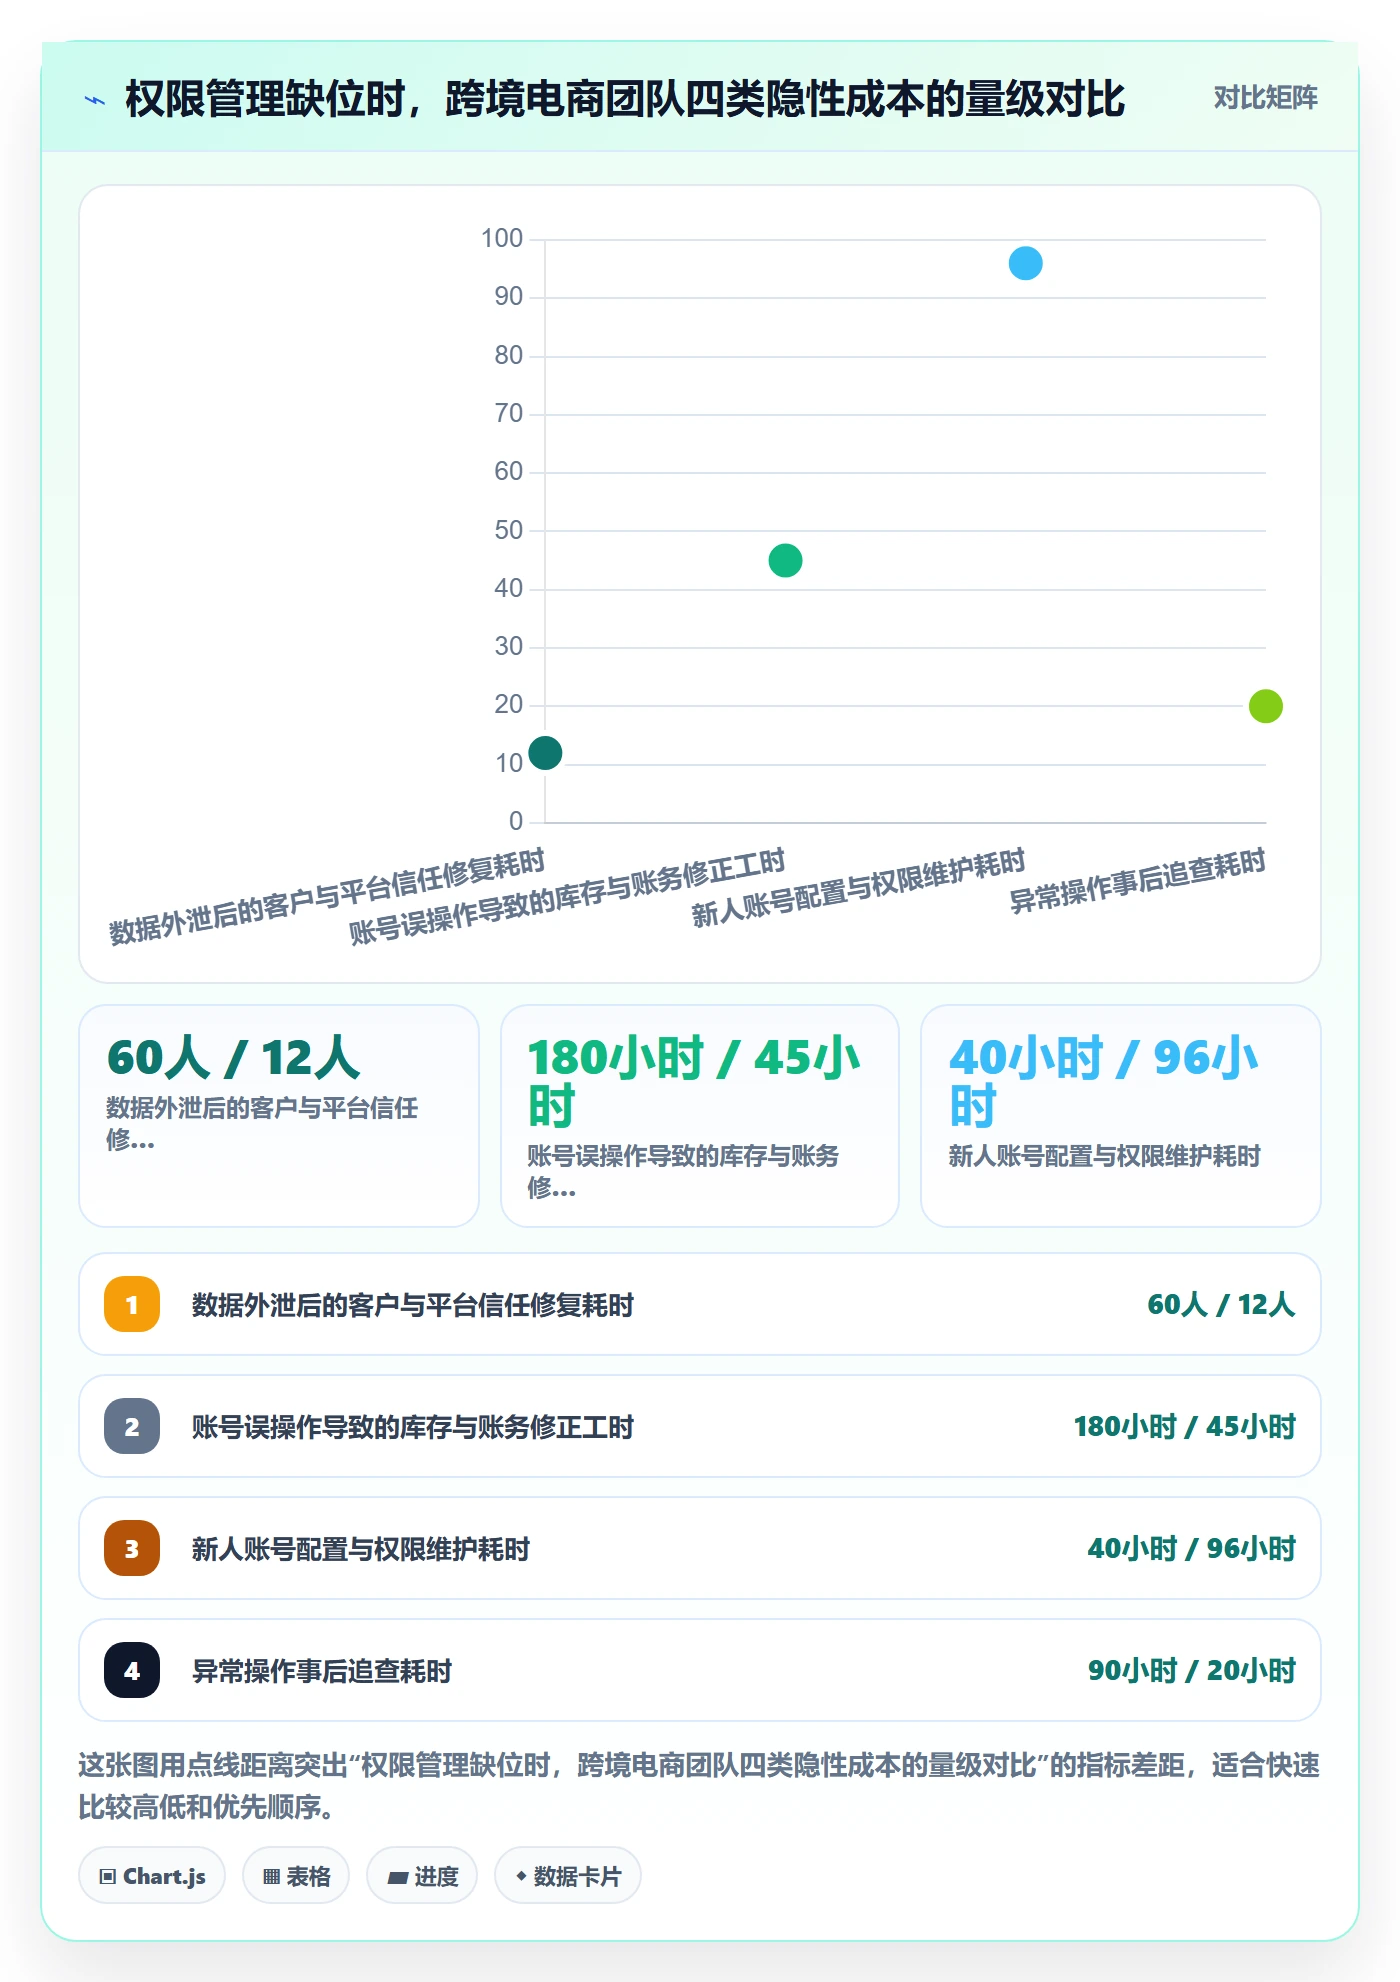Click the 表格 tag
Image resolution: width=1400 pixels, height=1982 pixels.
click(x=296, y=1876)
